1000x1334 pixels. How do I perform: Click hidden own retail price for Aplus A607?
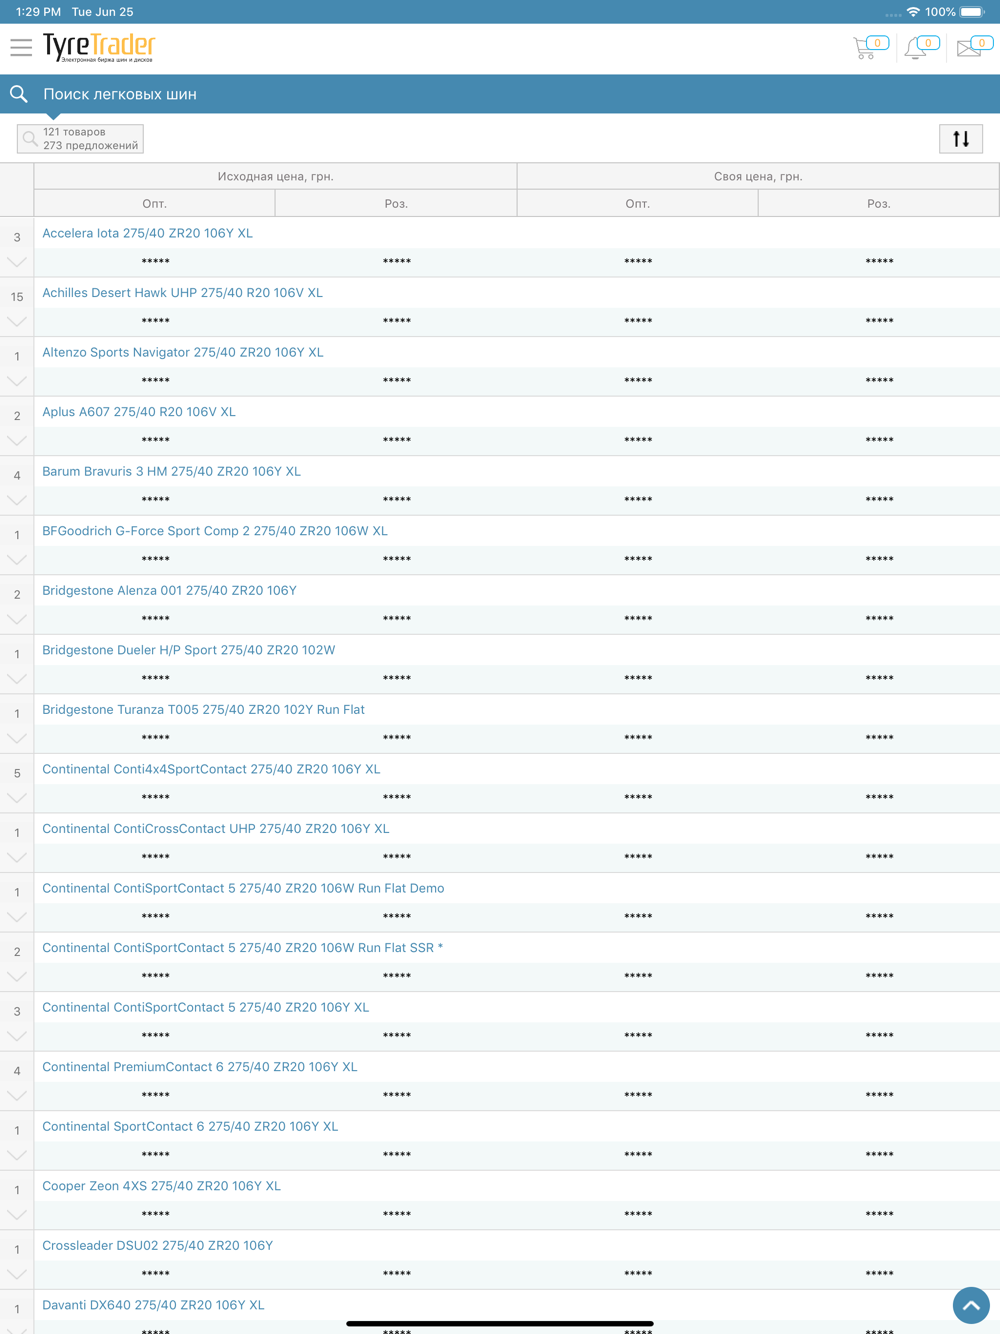[879, 441]
